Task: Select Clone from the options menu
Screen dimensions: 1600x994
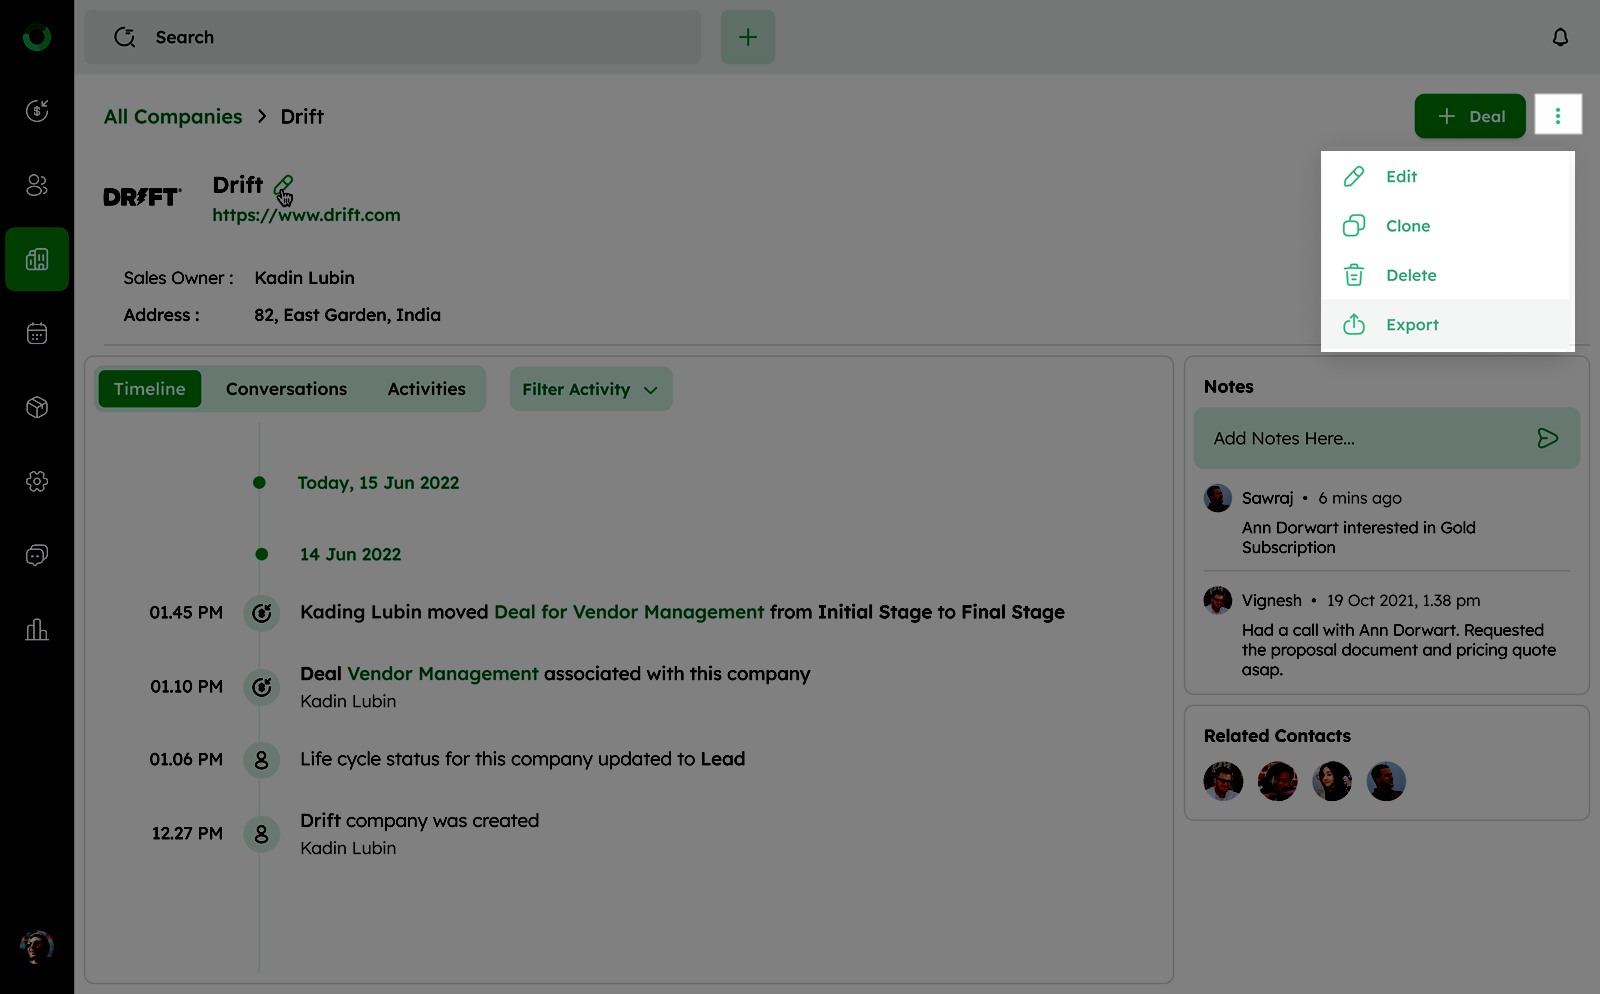Action: tap(1448, 226)
